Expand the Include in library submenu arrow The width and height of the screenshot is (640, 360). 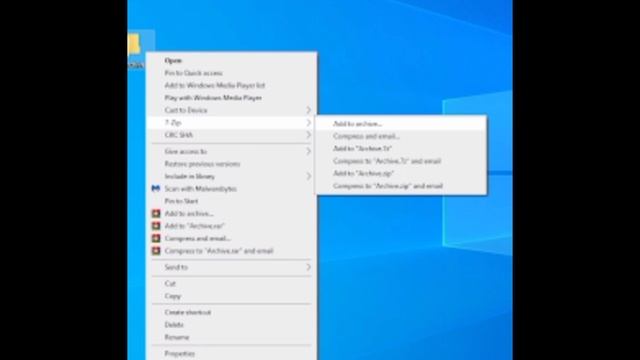(308, 176)
